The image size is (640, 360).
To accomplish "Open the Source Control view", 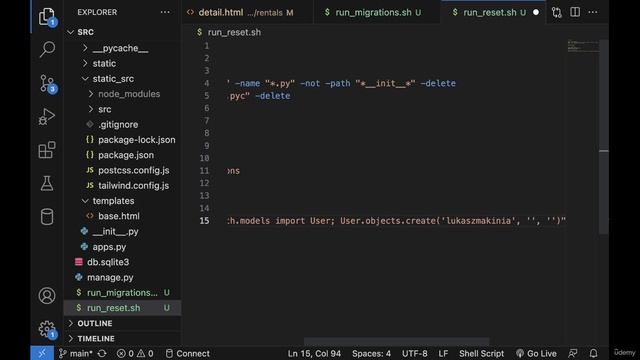I will [x=47, y=83].
